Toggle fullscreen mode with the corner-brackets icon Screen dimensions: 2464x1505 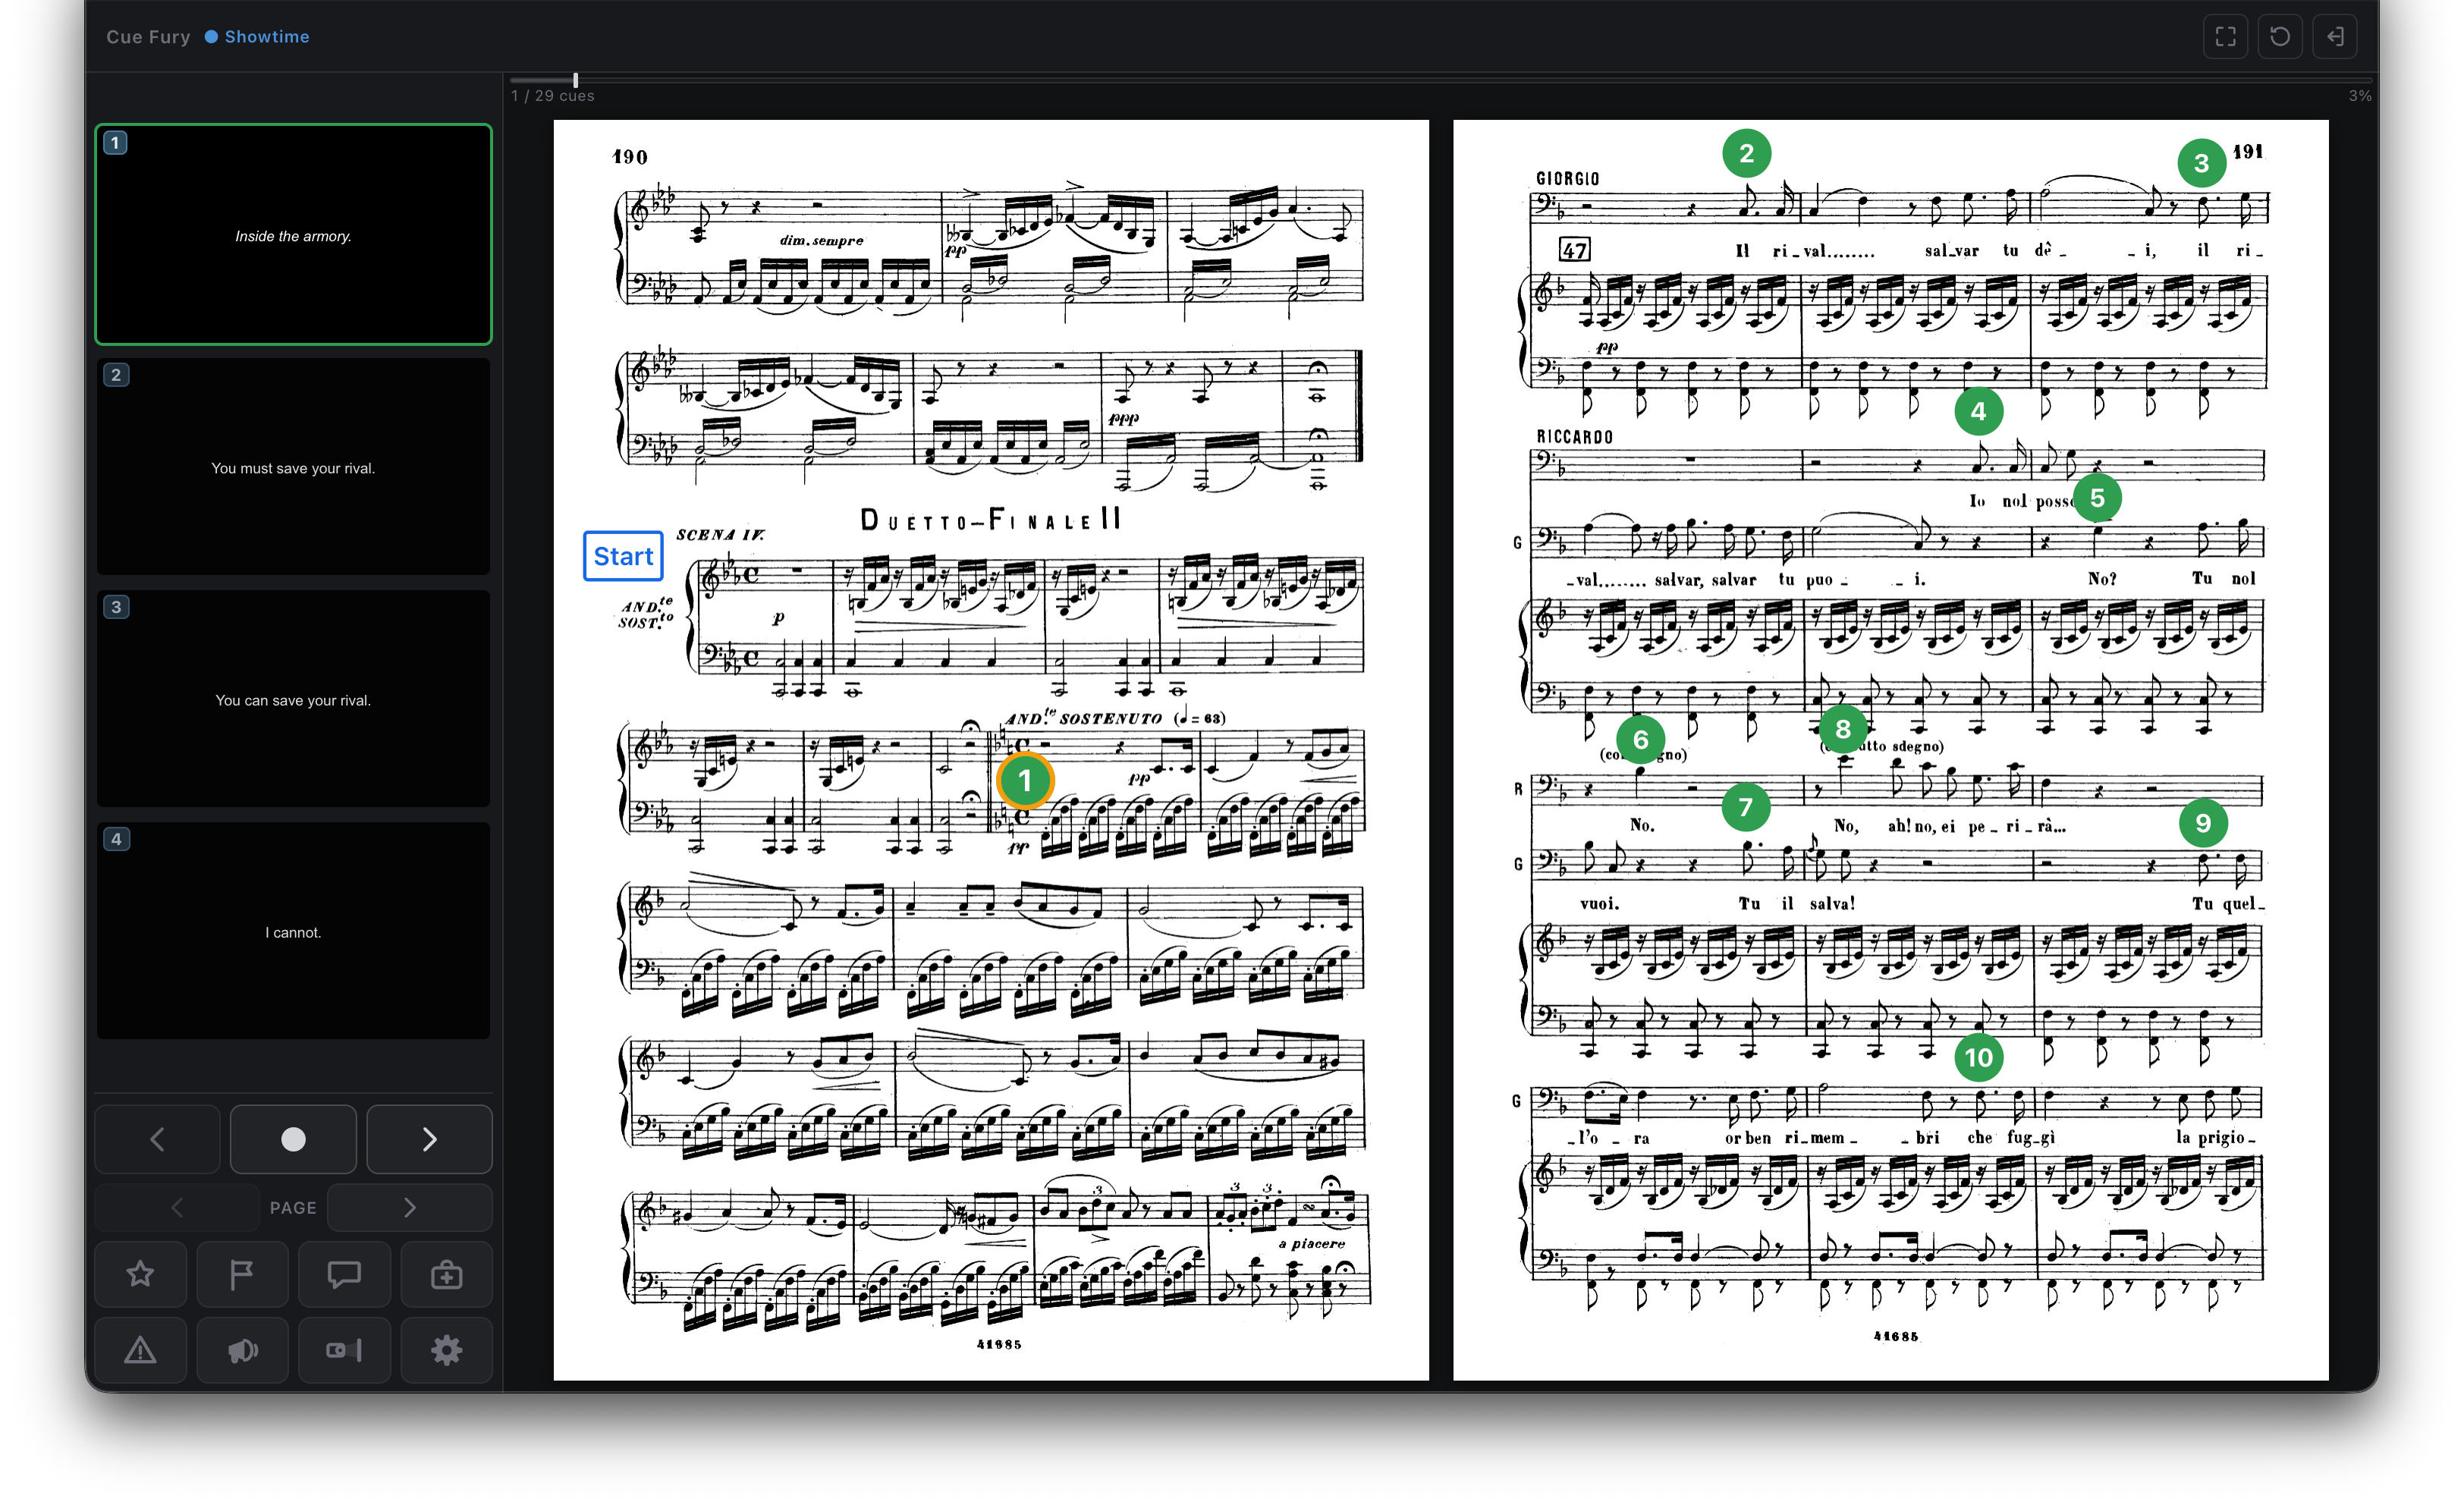pos(2225,37)
